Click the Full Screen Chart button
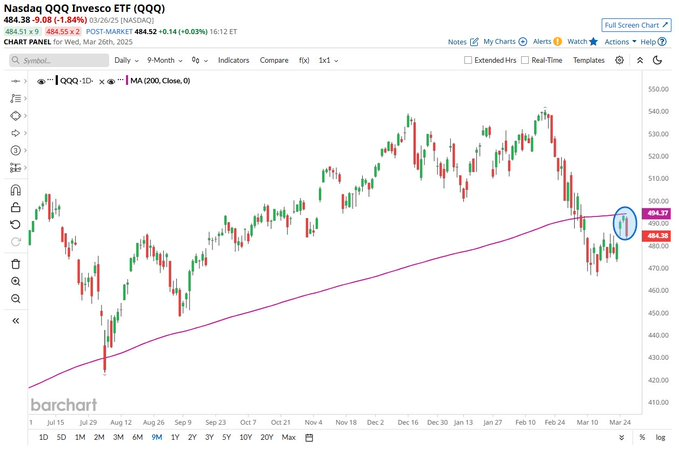 pyautogui.click(x=638, y=24)
